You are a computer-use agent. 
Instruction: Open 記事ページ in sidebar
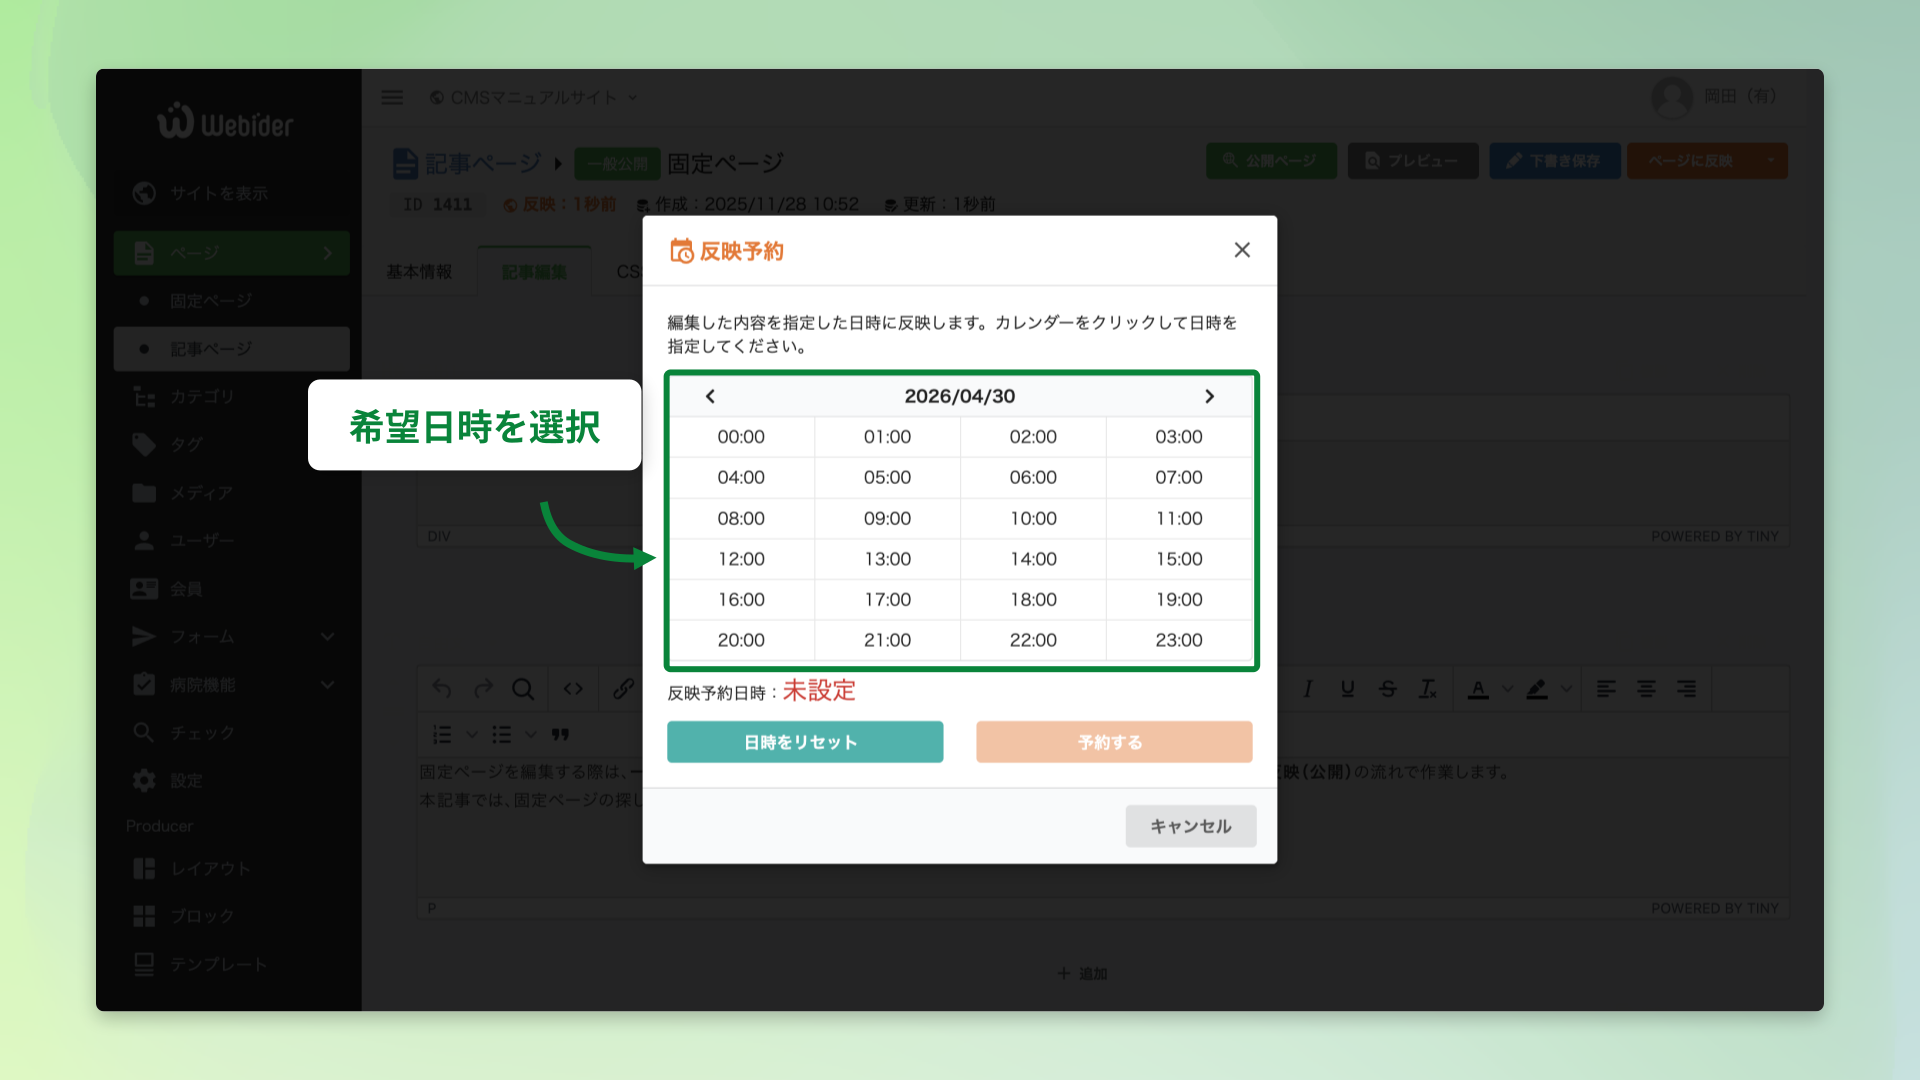point(232,349)
